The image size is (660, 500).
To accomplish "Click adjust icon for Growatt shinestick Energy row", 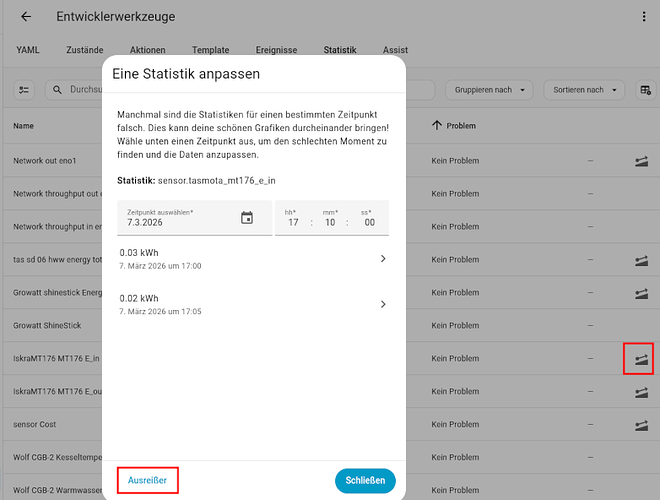I will point(640,293).
